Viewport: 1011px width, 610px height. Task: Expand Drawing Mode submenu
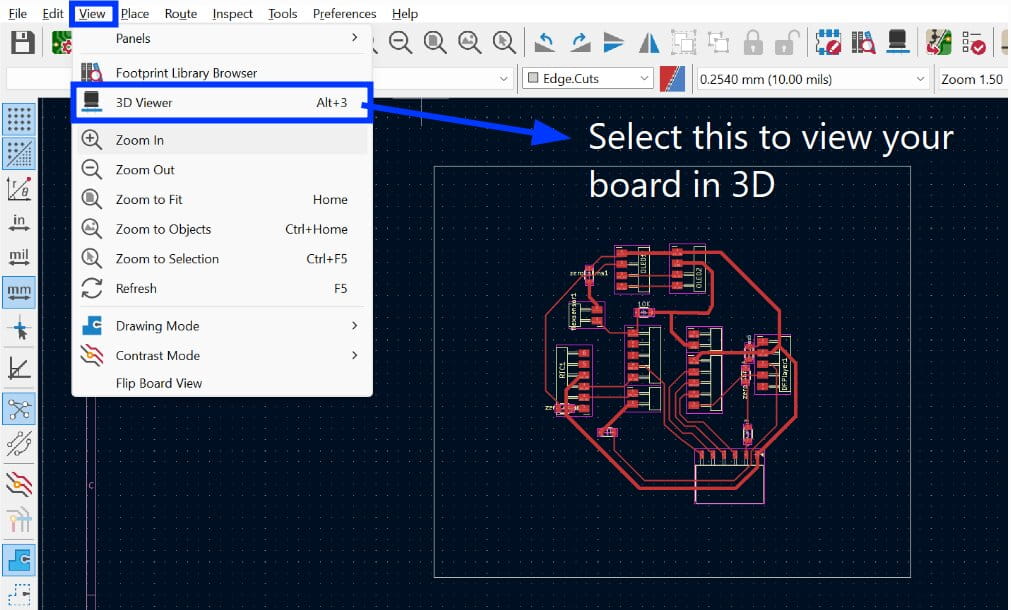[x=222, y=326]
